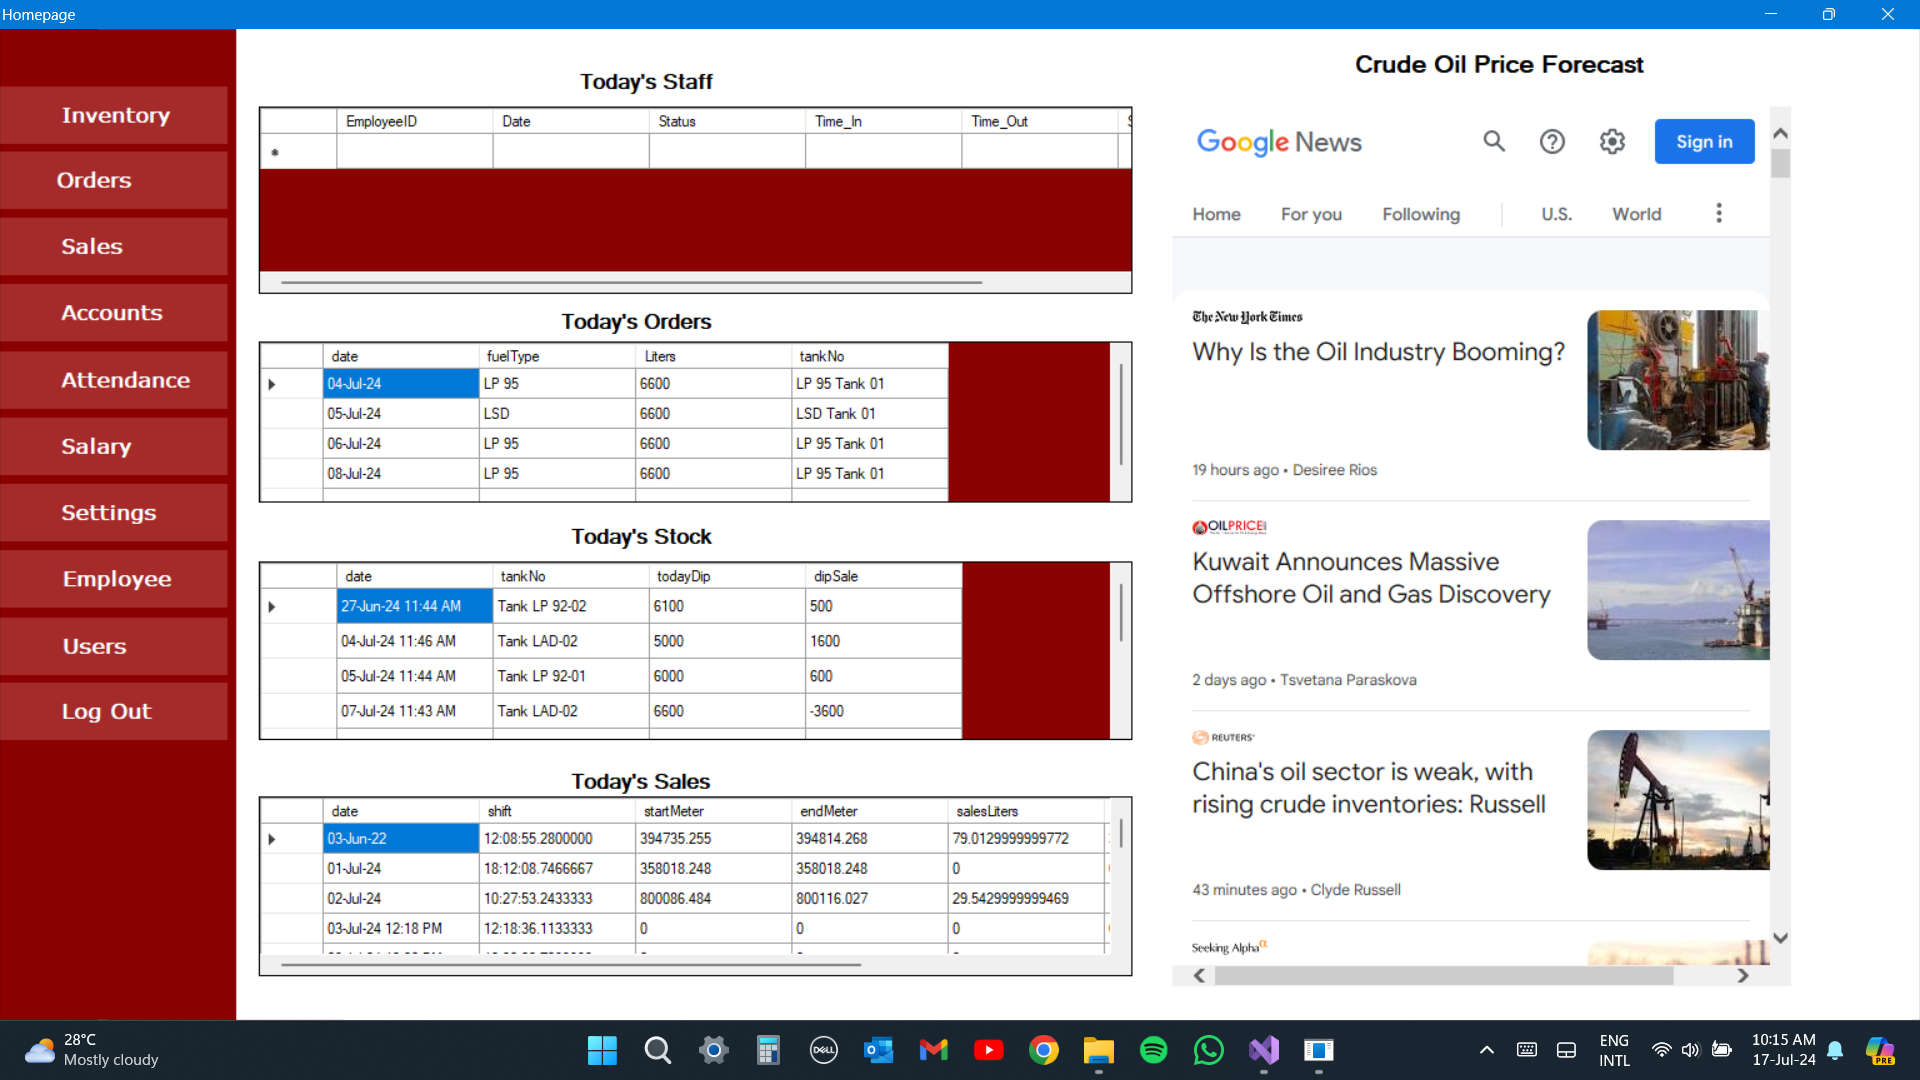
Task: Open the Orders section
Action: [114, 181]
